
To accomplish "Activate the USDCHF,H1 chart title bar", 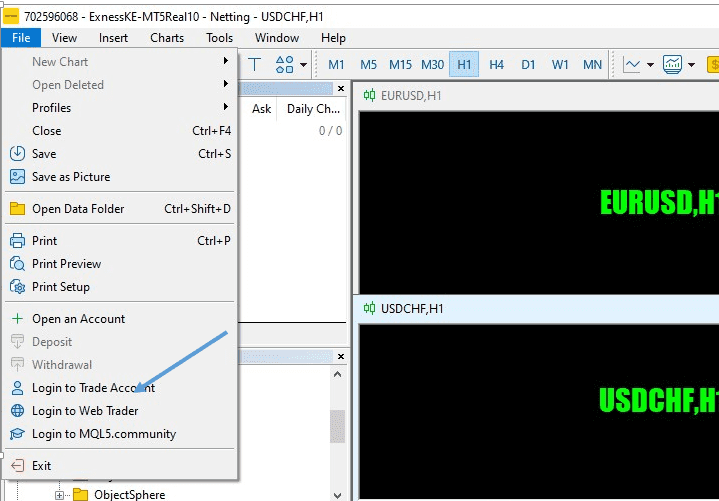I will tap(536, 308).
